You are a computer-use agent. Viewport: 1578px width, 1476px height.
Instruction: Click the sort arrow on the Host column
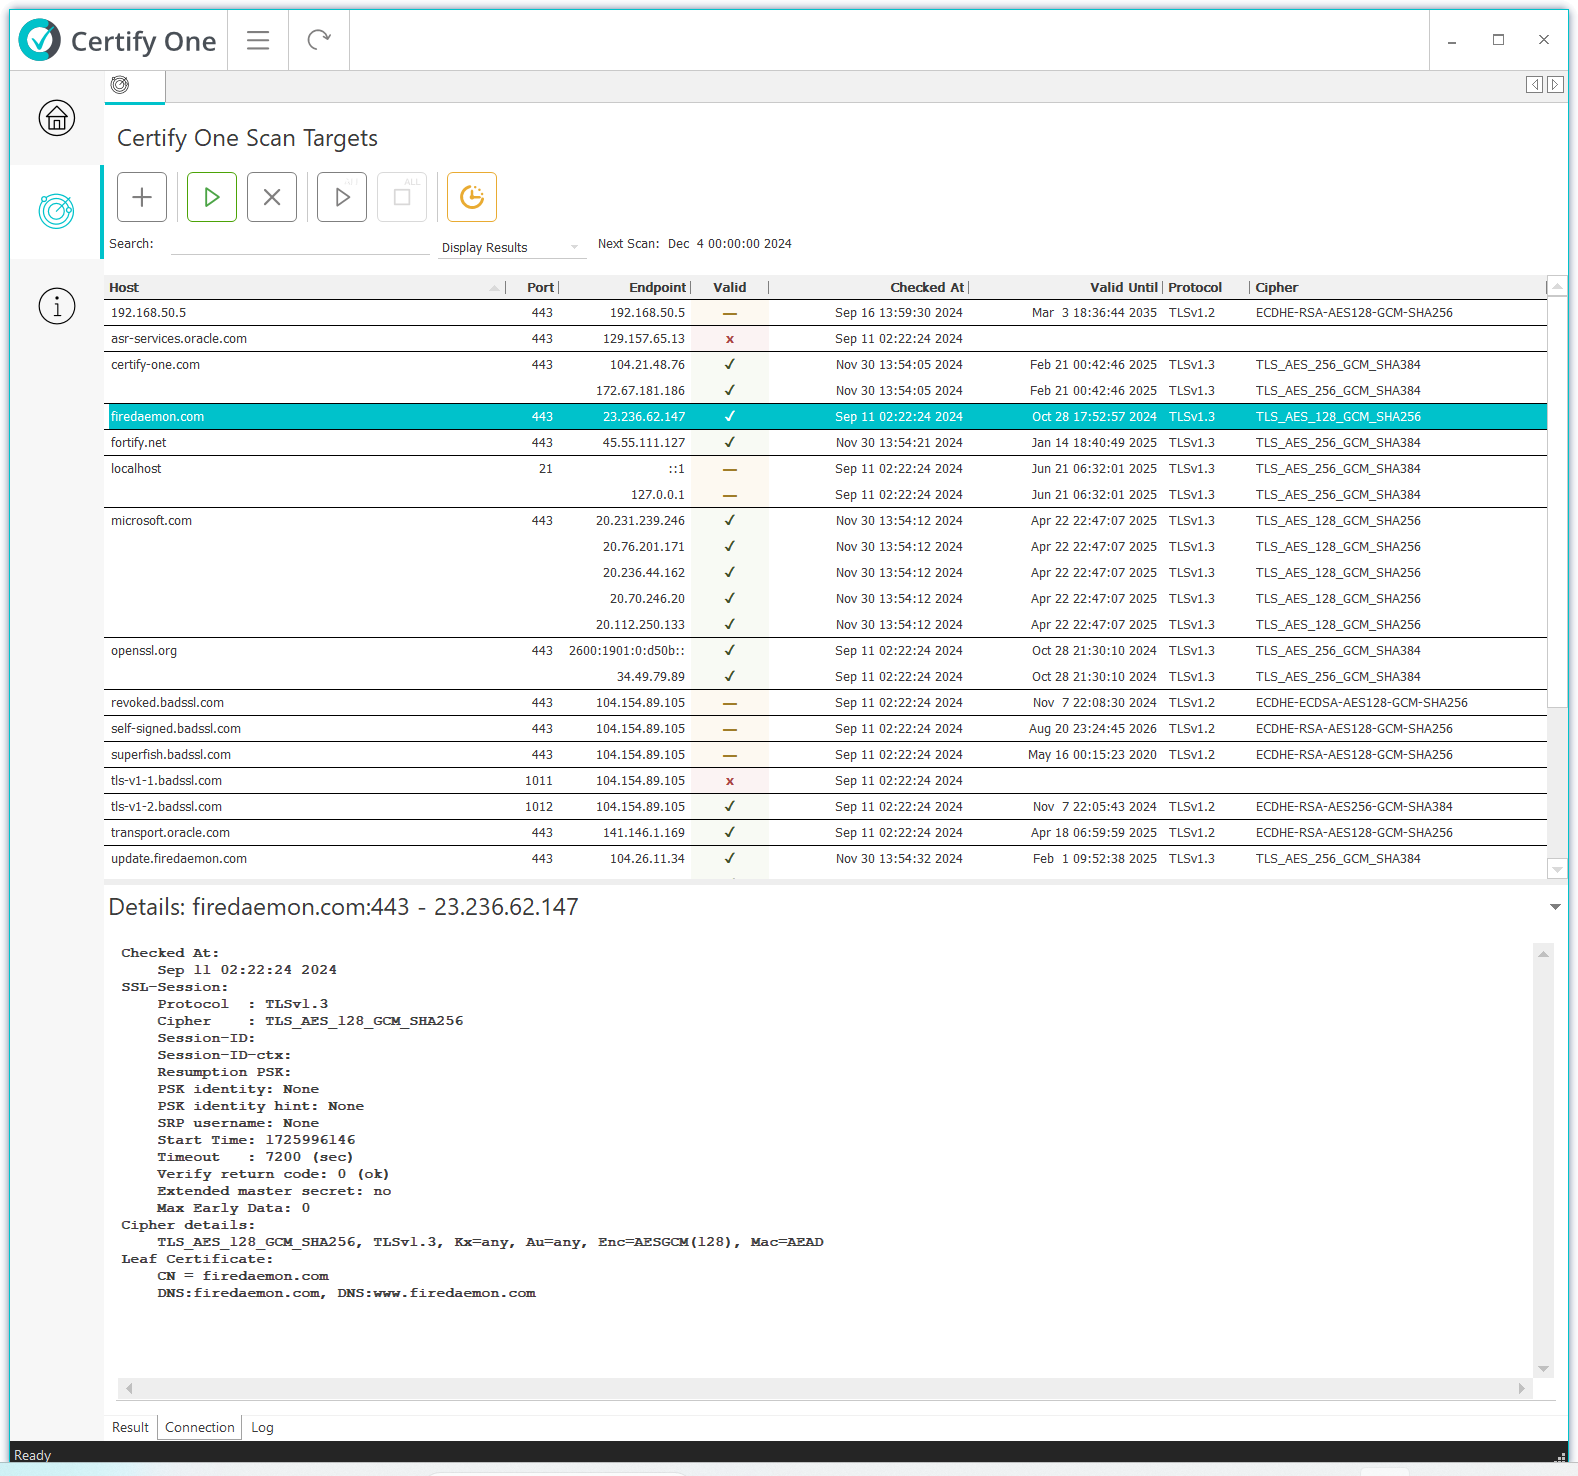(495, 288)
